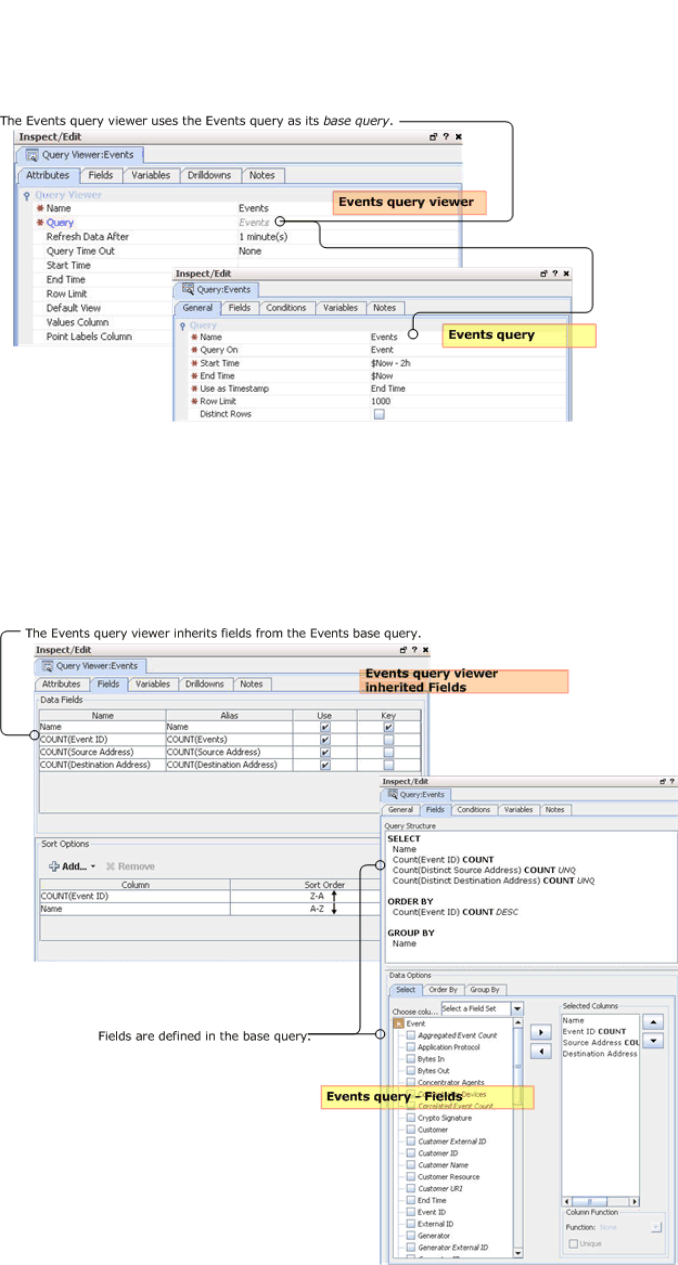This screenshot has width=678, height=1265.
Task: Select the Generator External ID tree item
Action: point(452,1247)
